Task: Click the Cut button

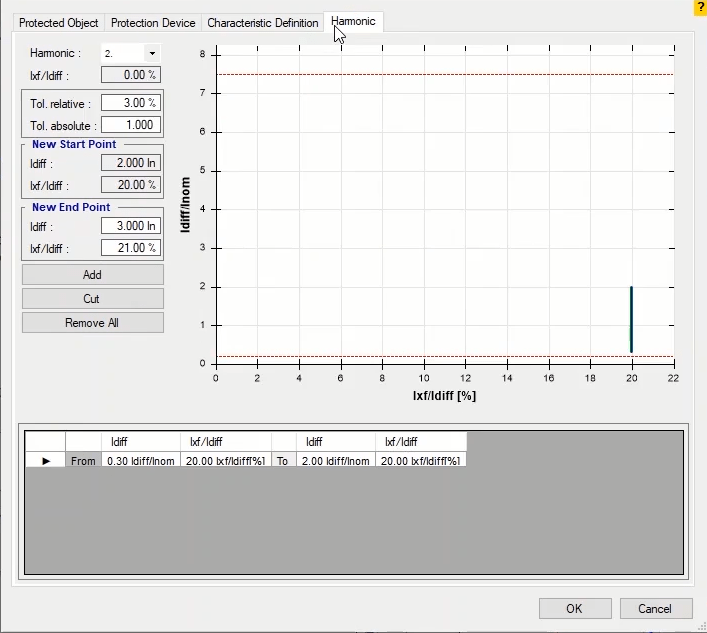Action: pos(92,299)
